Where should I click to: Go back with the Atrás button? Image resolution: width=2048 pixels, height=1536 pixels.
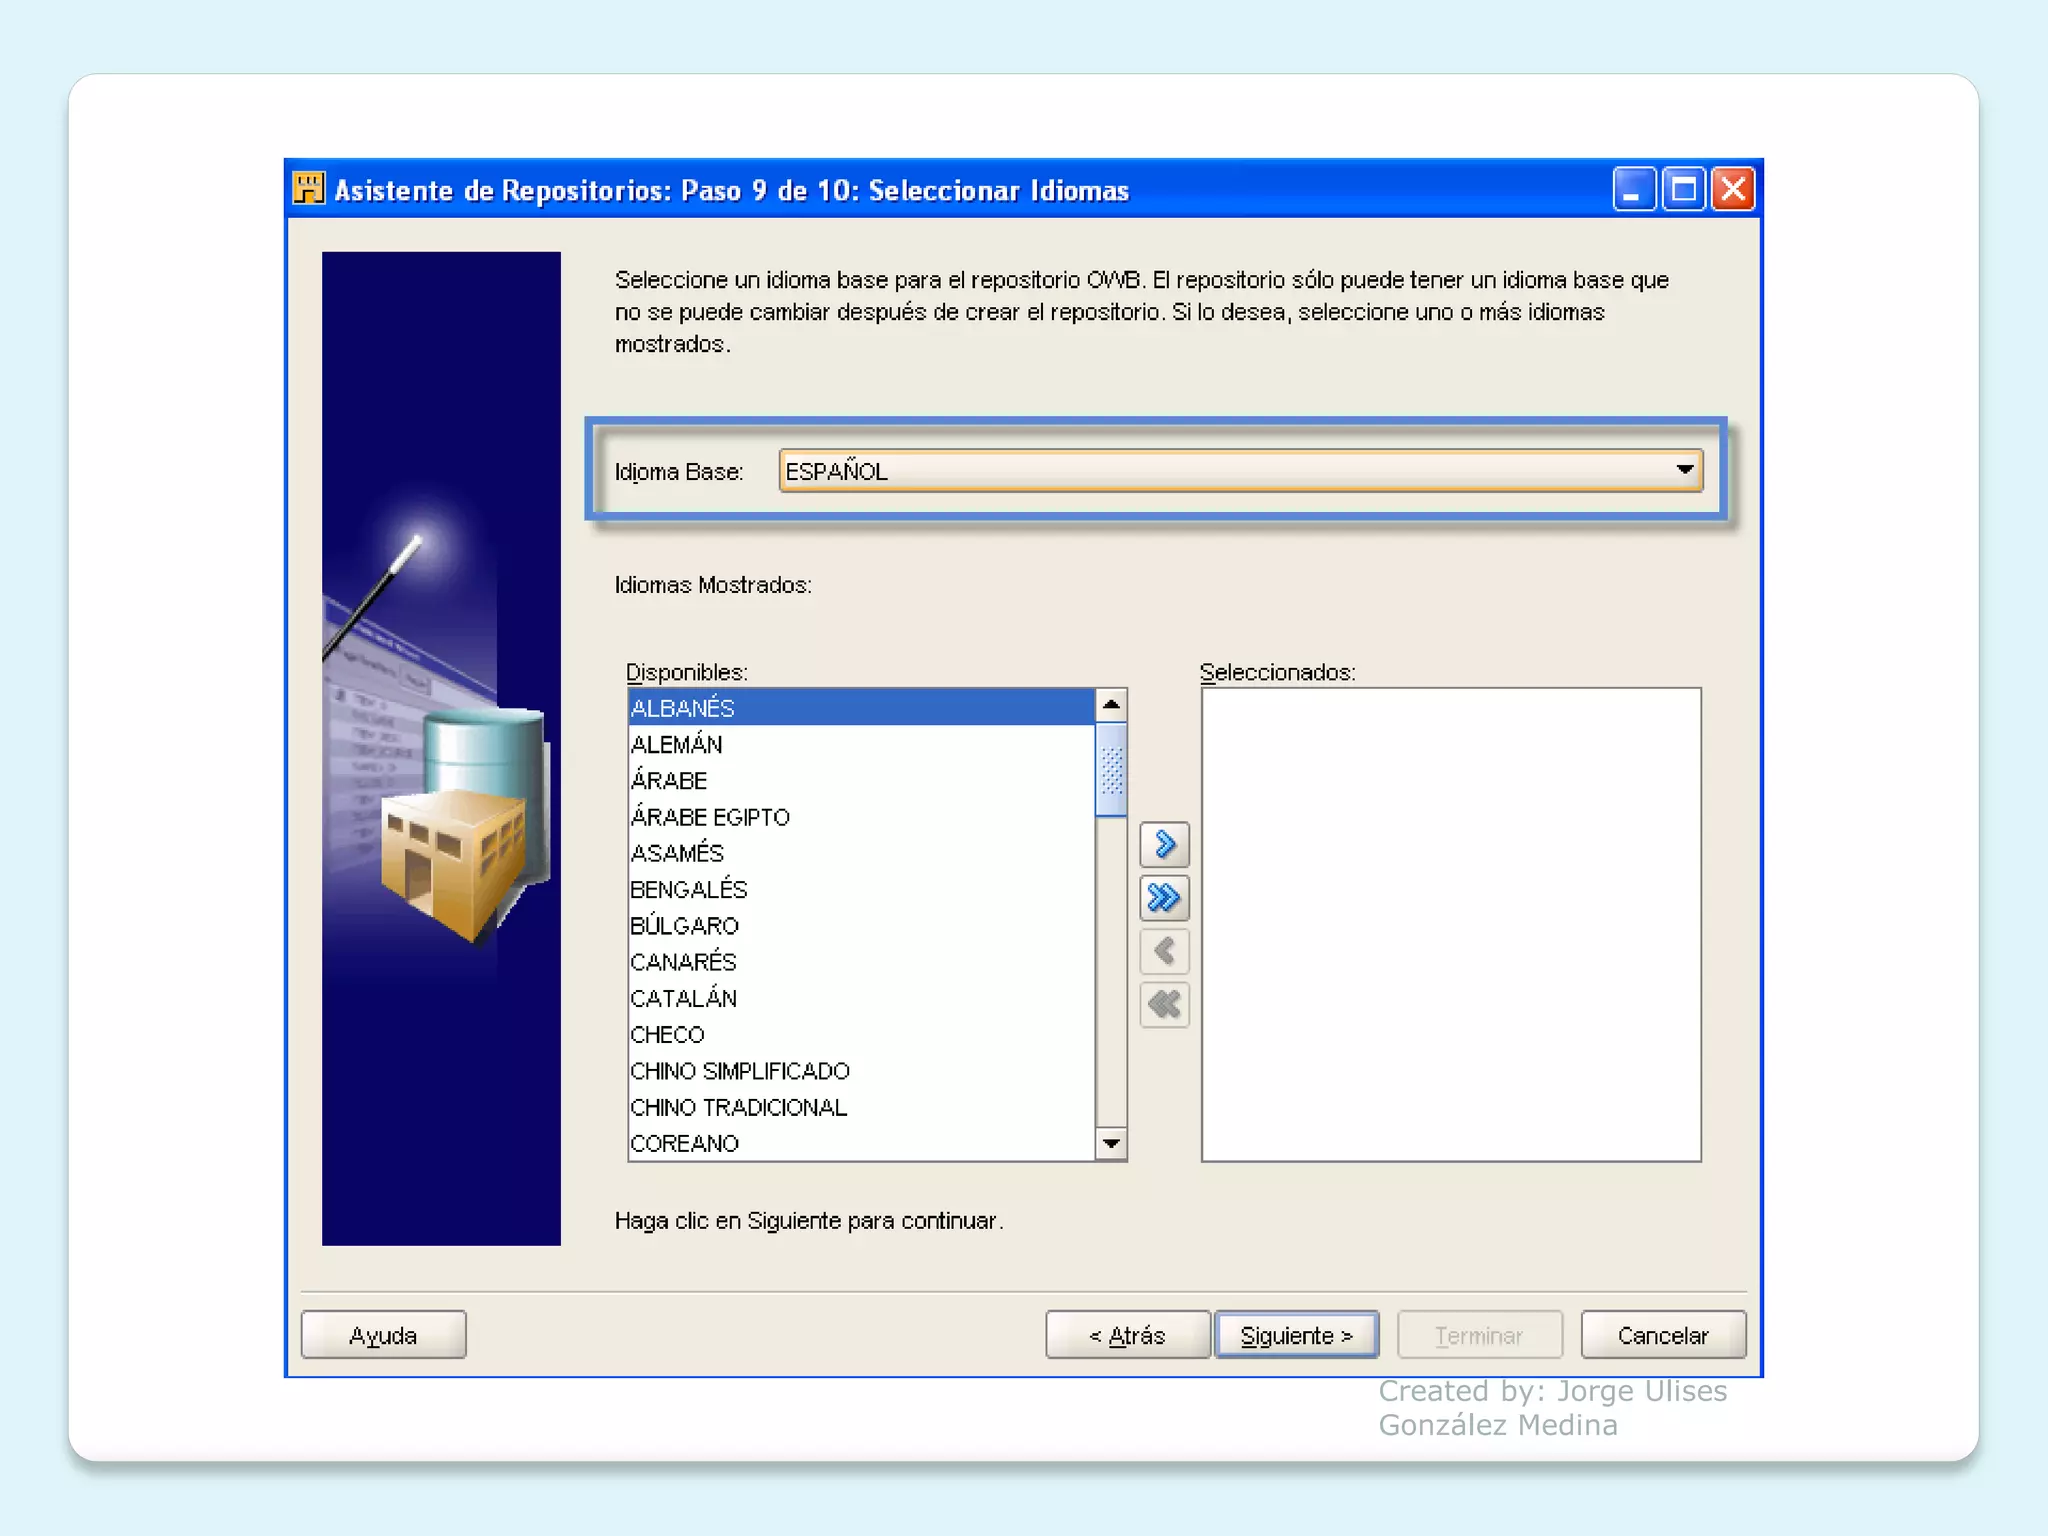pyautogui.click(x=1127, y=1335)
